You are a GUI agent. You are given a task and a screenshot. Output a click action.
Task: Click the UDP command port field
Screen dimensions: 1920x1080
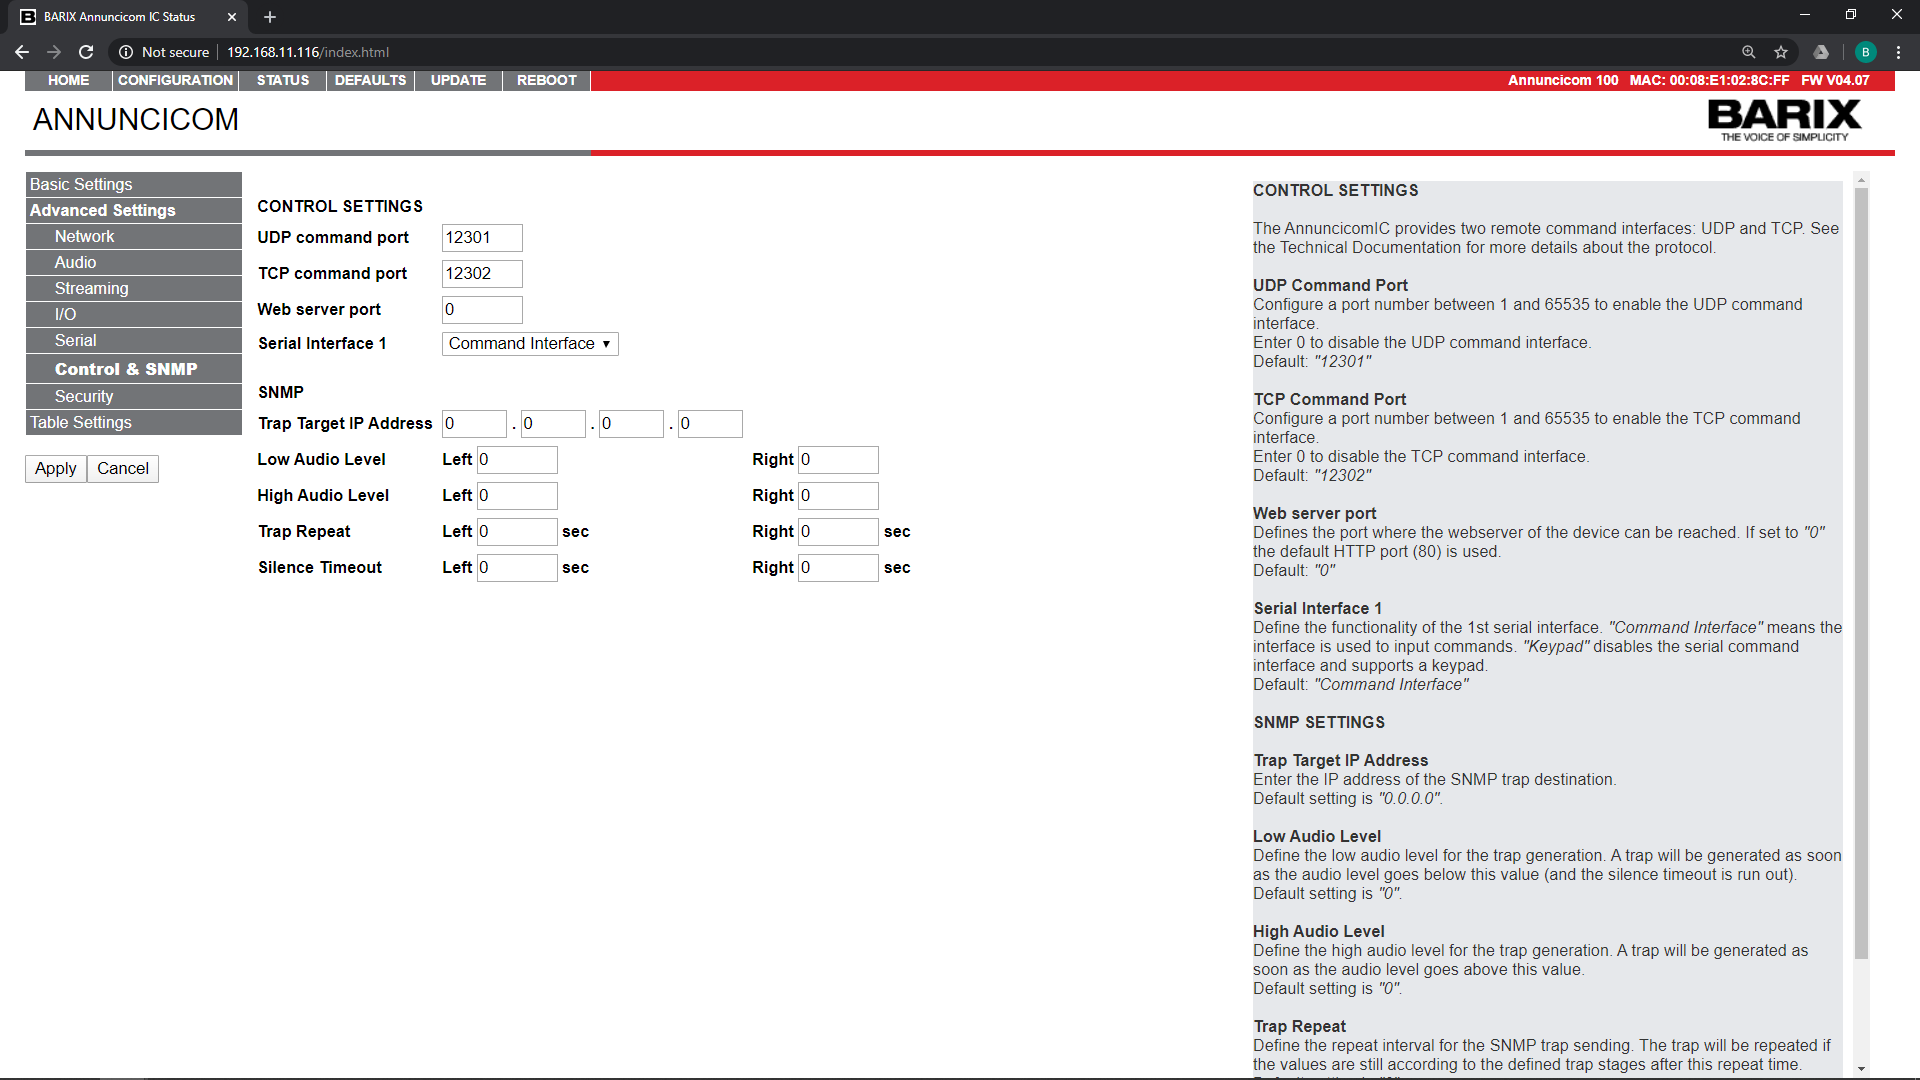(482, 238)
